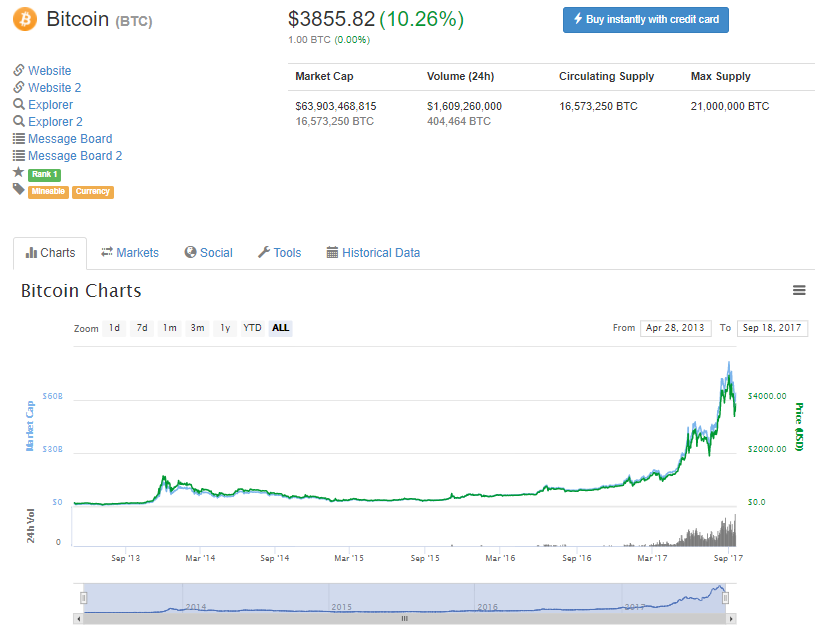Switch to the Social tab
This screenshot has width=821, height=634.
coord(208,253)
